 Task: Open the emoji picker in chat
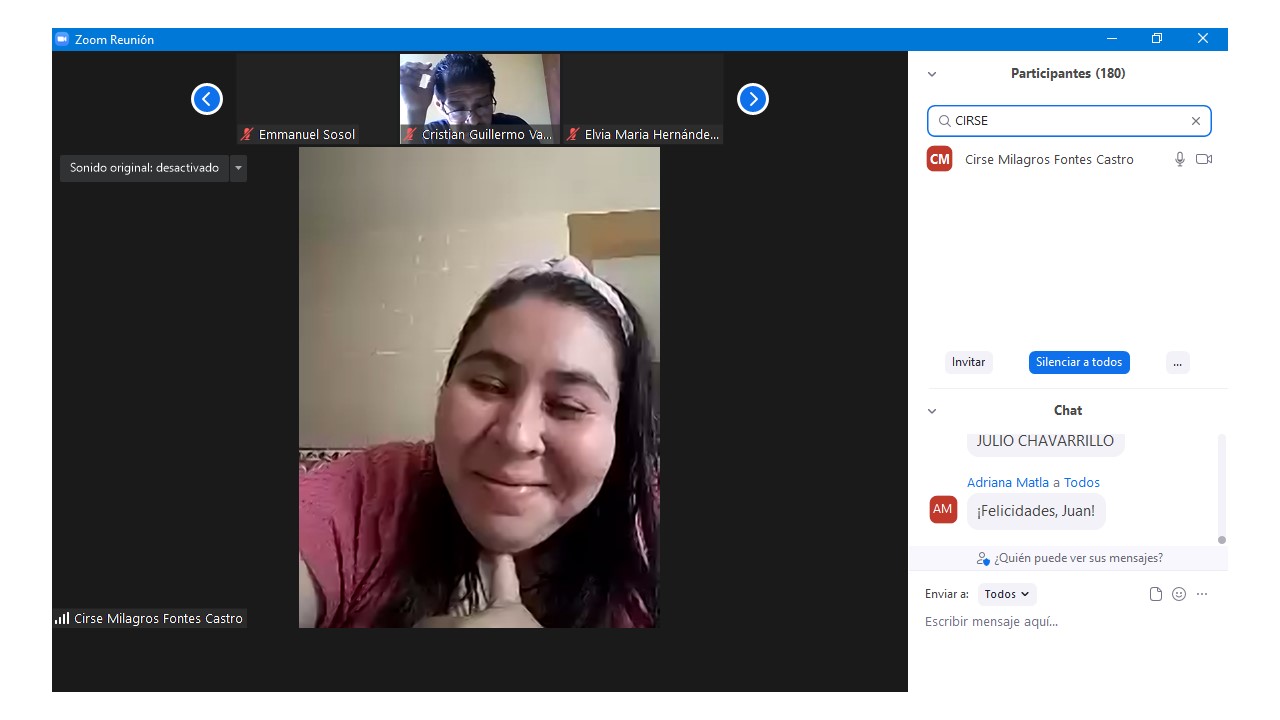(1179, 594)
